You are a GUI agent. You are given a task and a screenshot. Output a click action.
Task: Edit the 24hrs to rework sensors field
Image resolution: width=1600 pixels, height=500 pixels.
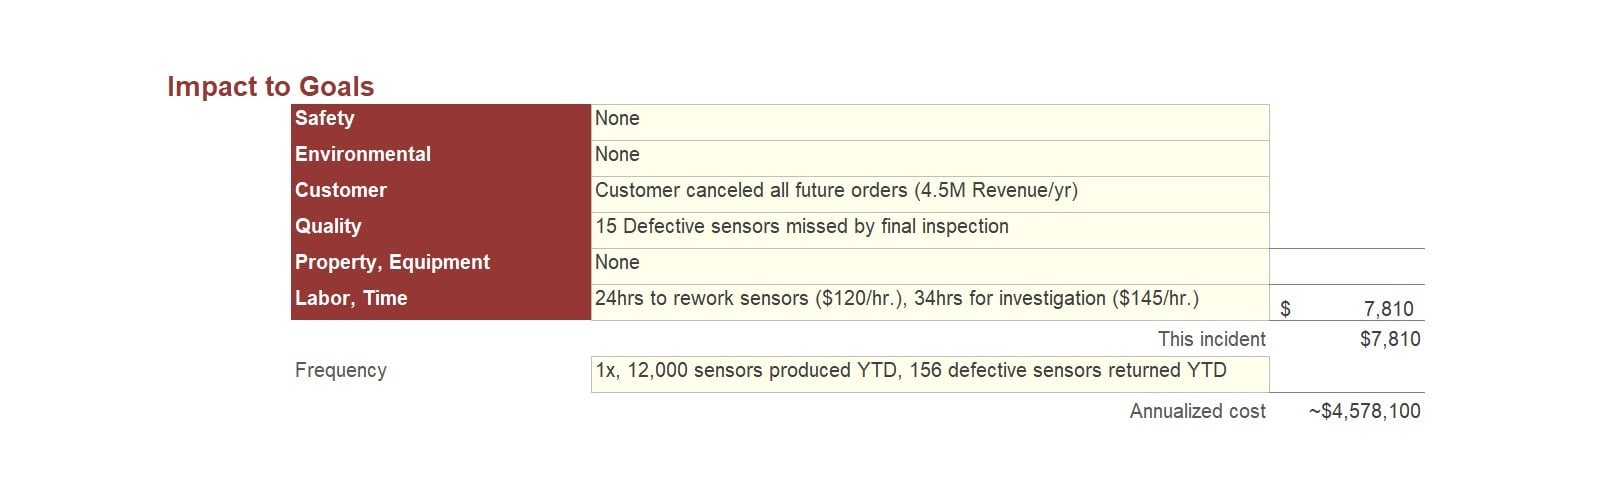930,302
